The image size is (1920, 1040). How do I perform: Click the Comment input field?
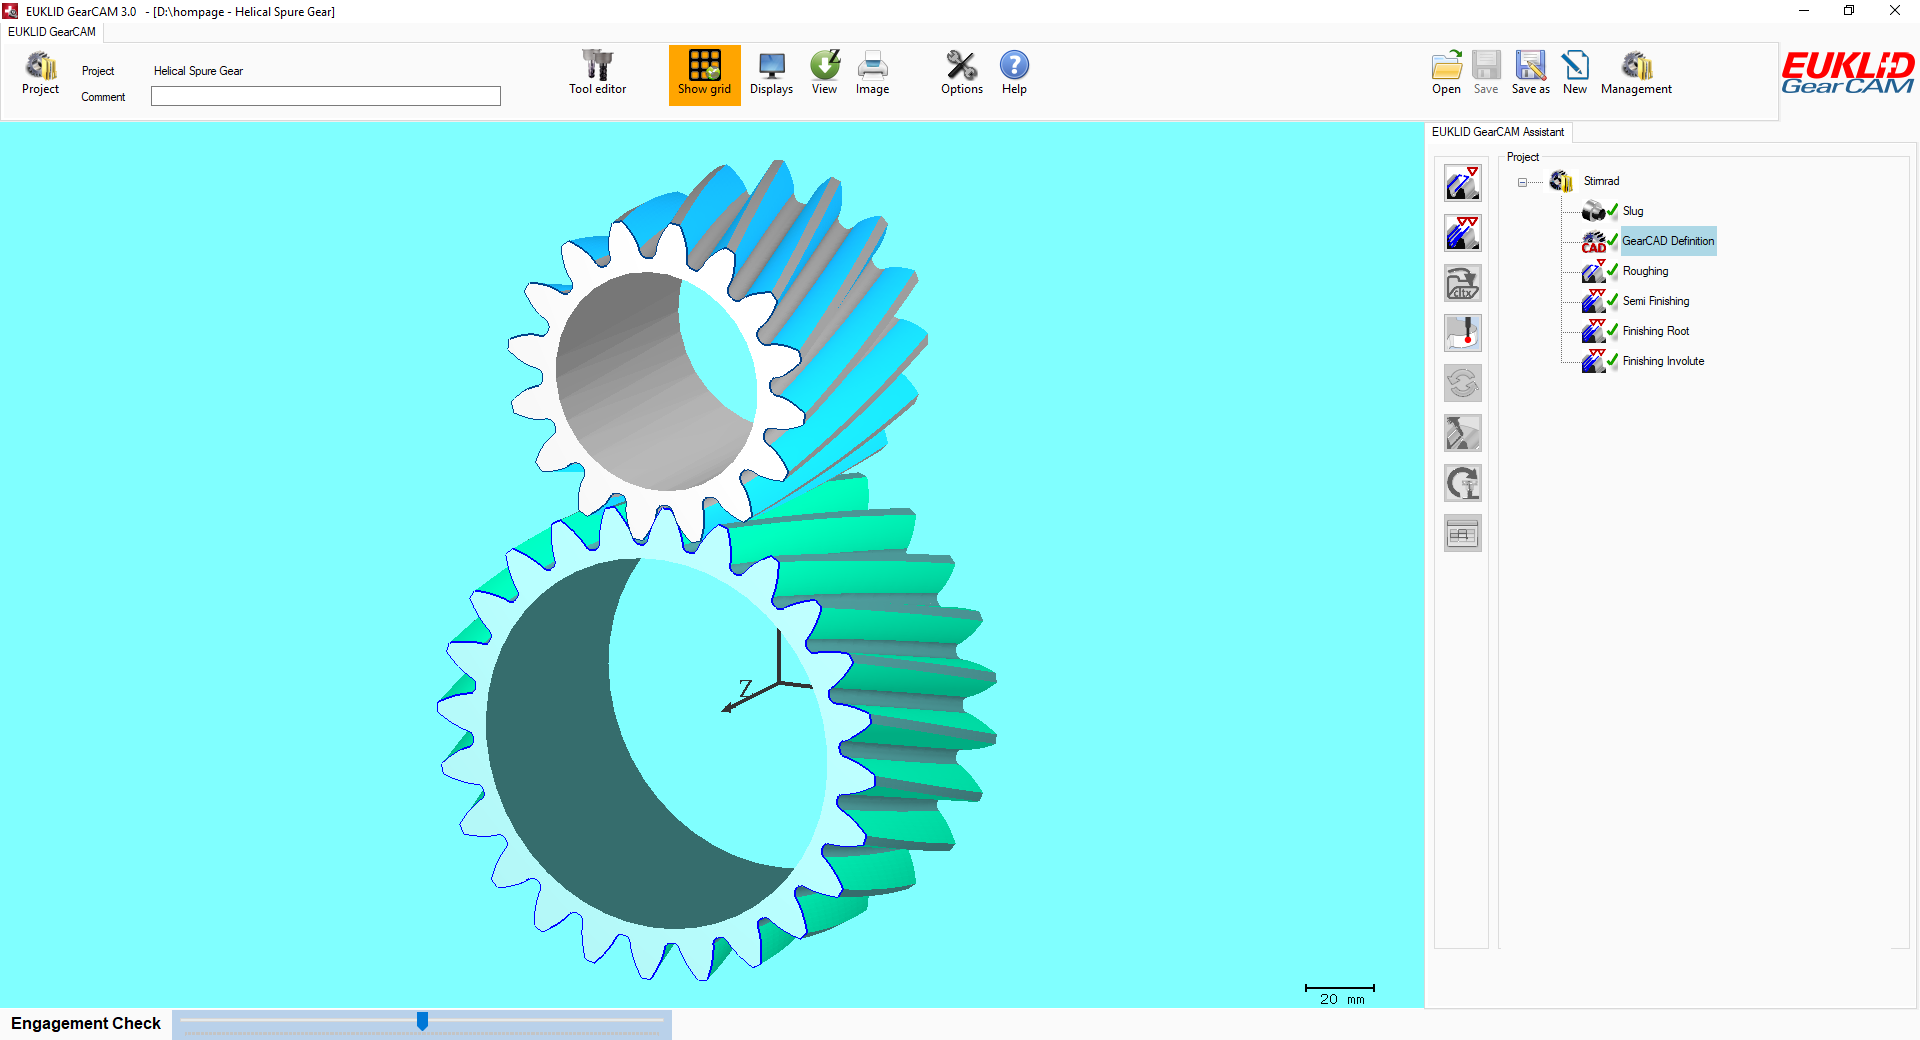tap(325, 96)
